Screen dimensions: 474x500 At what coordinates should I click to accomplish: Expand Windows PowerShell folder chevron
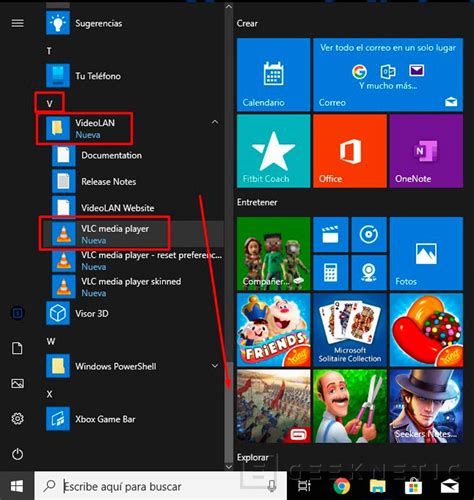coord(215,366)
